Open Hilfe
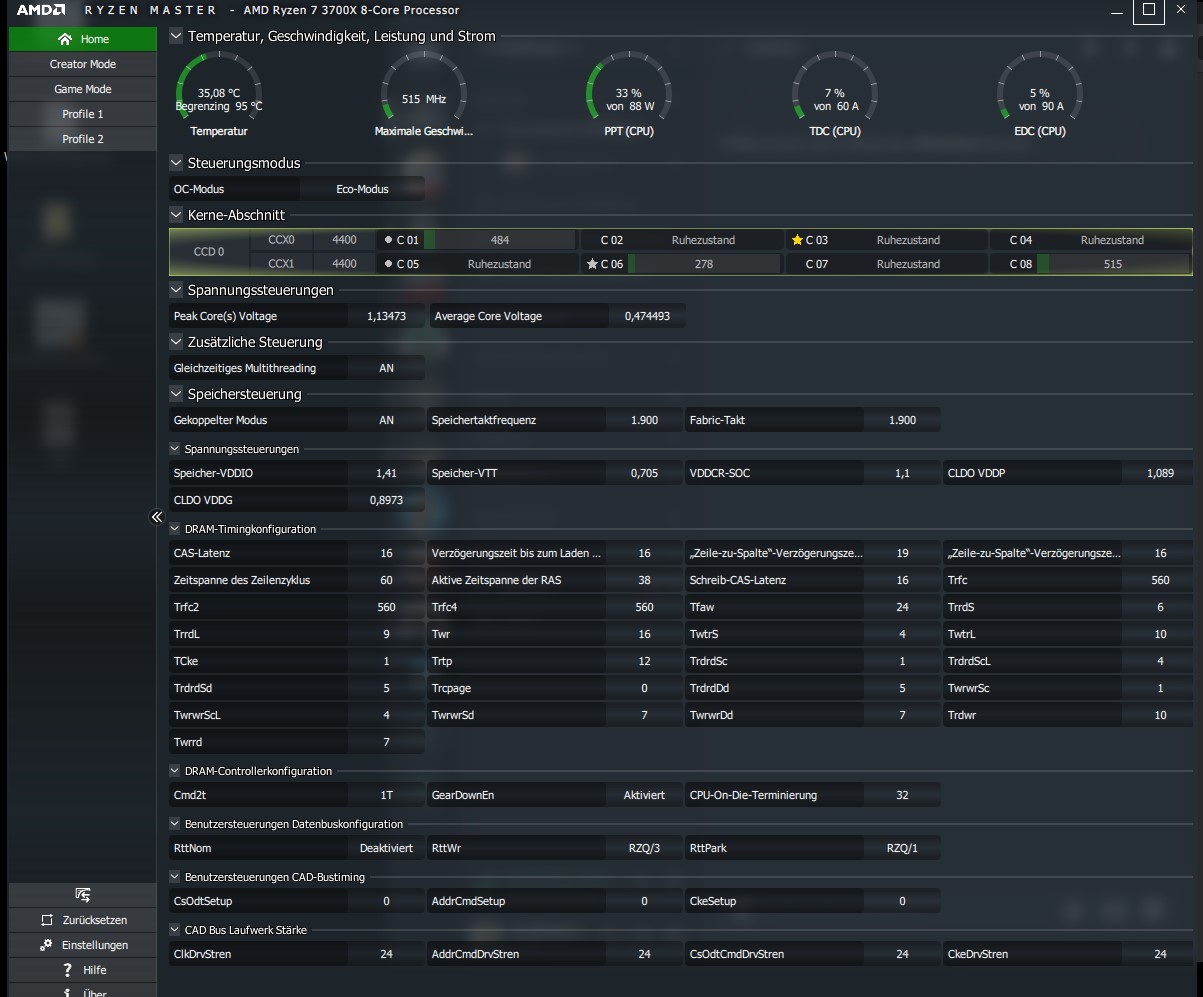This screenshot has width=1203, height=997. coord(83,970)
